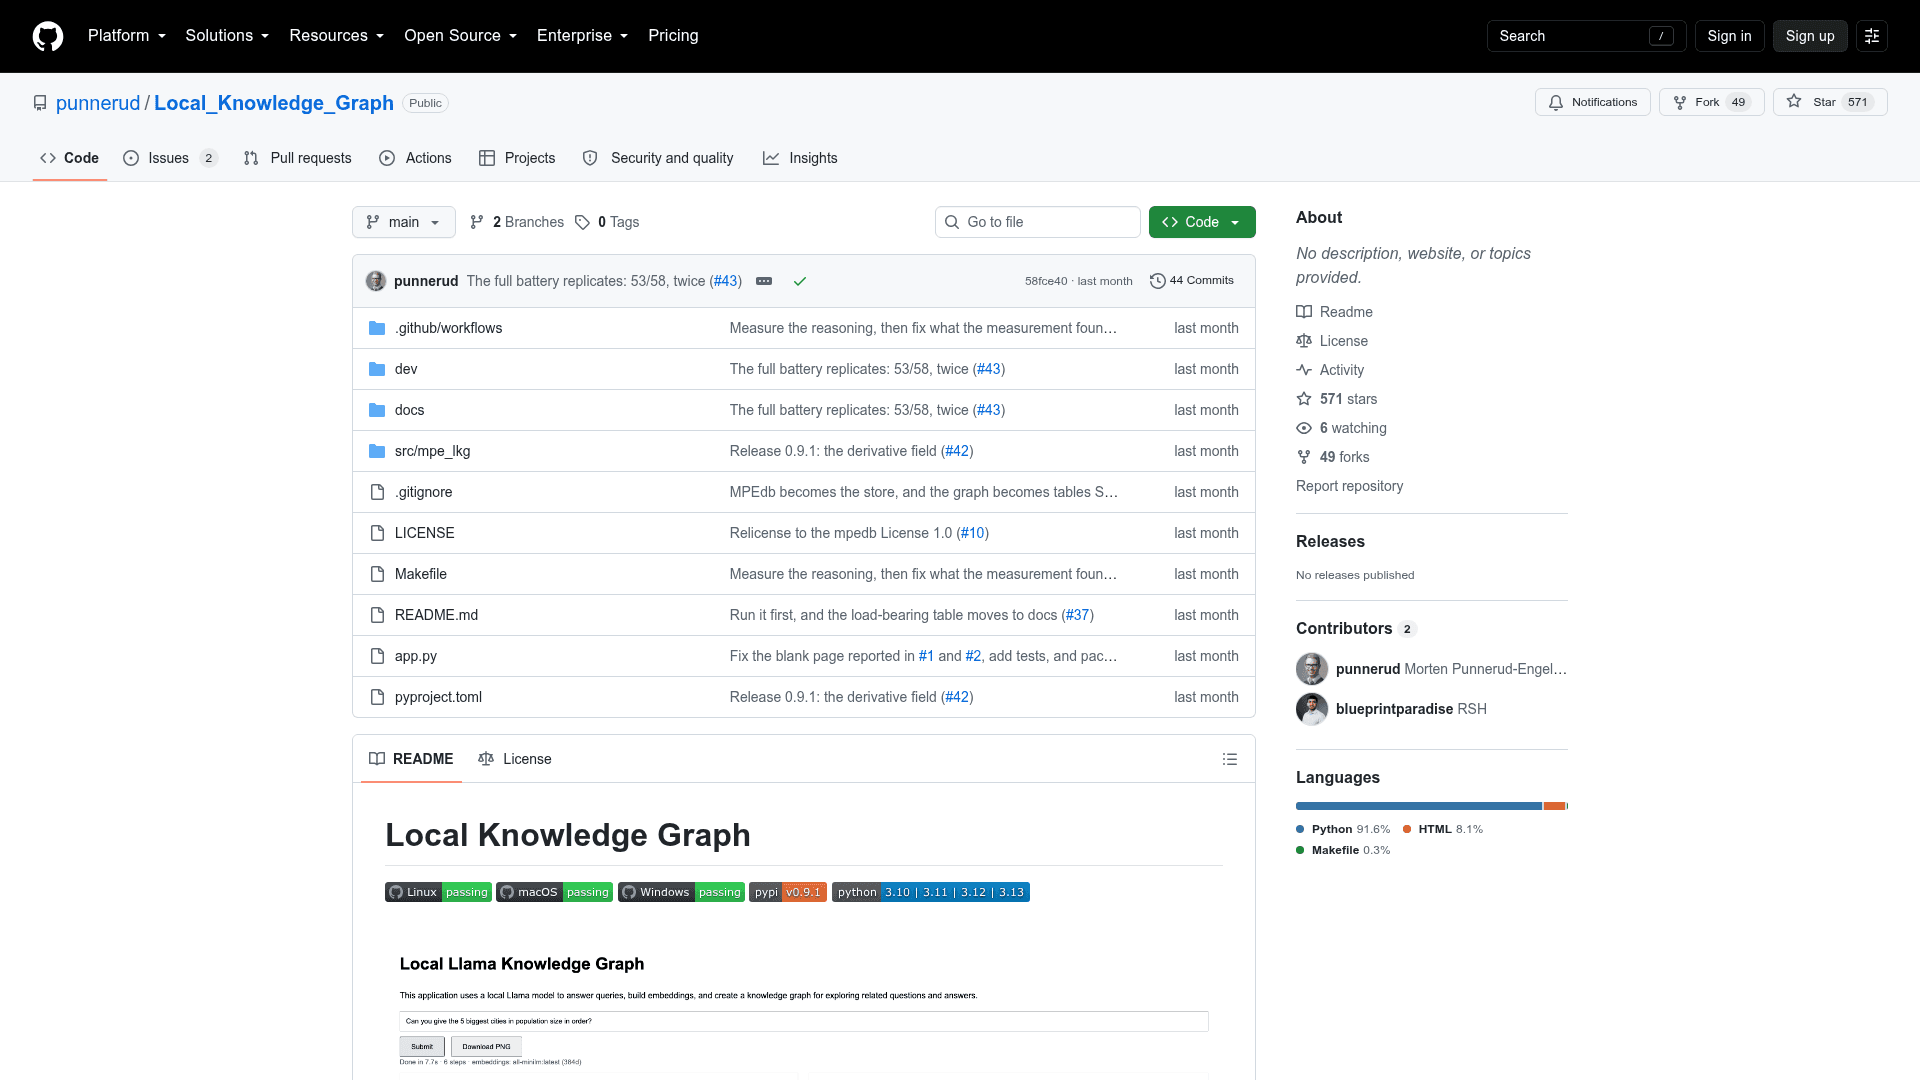Open the README outline list icon
Screen dimensions: 1920x1080
(1230, 759)
